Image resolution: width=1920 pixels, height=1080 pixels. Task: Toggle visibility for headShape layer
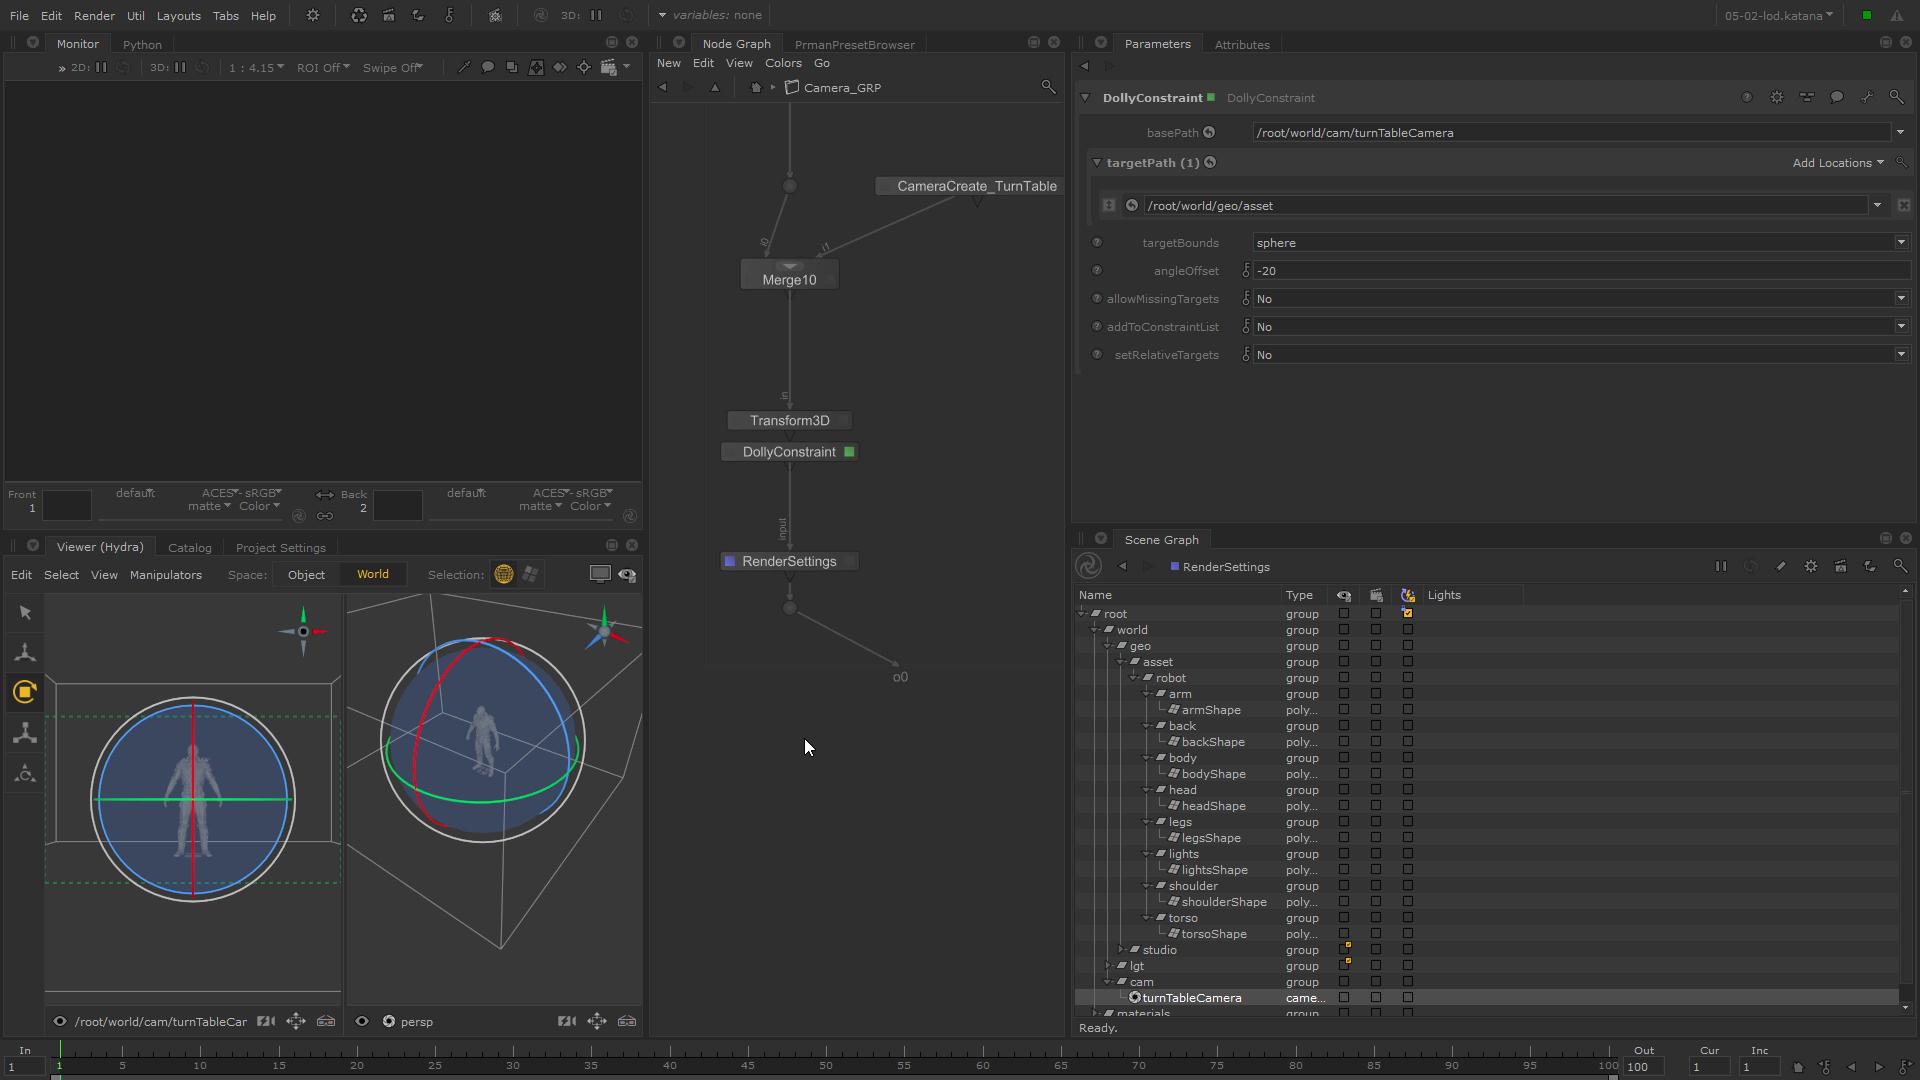pos(1344,806)
